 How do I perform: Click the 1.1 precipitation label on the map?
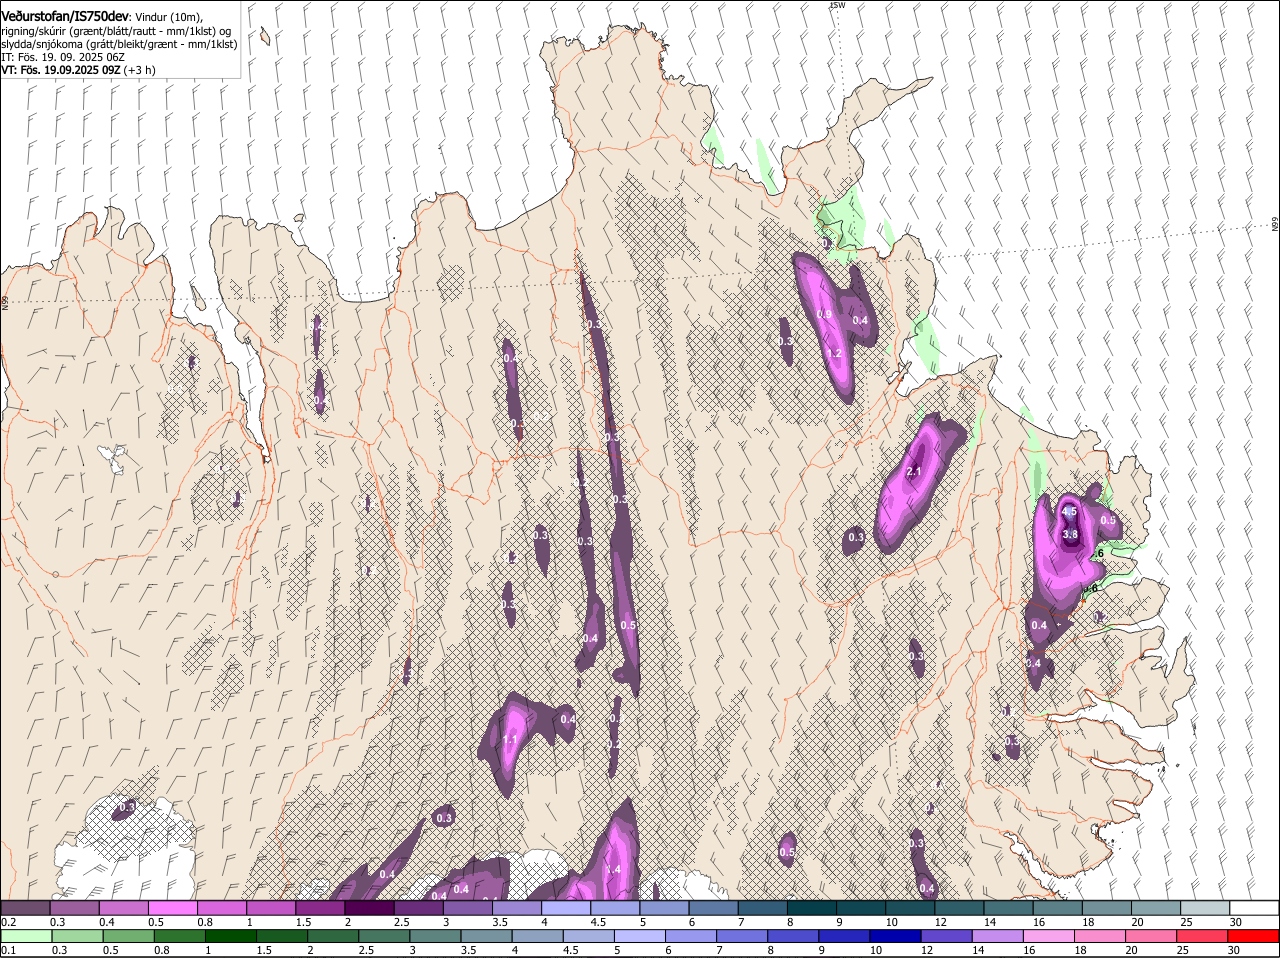[509, 740]
